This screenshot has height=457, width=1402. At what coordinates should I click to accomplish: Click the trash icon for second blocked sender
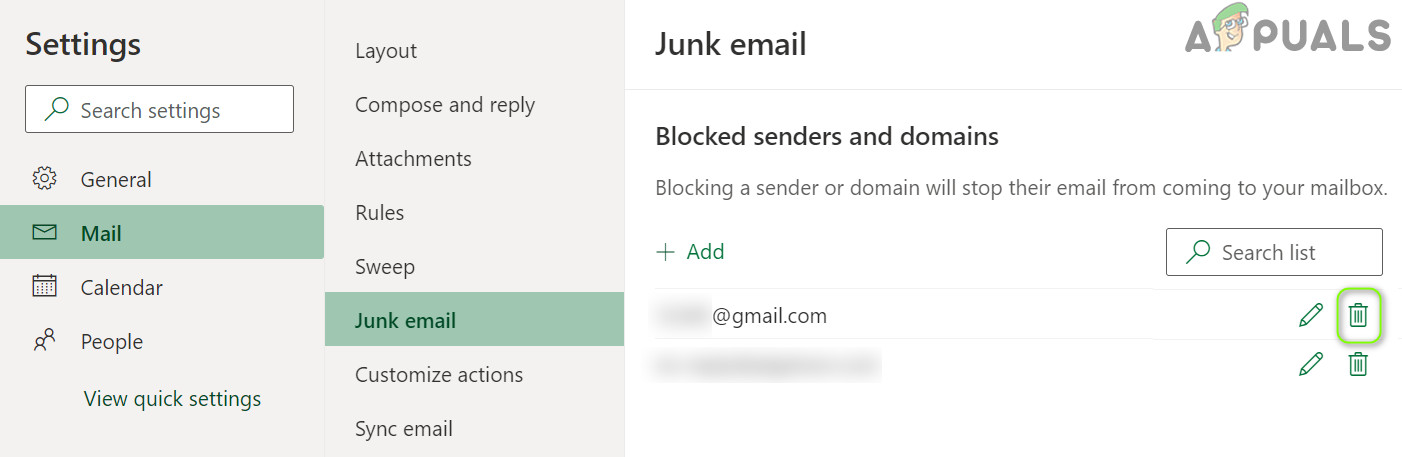(x=1357, y=364)
